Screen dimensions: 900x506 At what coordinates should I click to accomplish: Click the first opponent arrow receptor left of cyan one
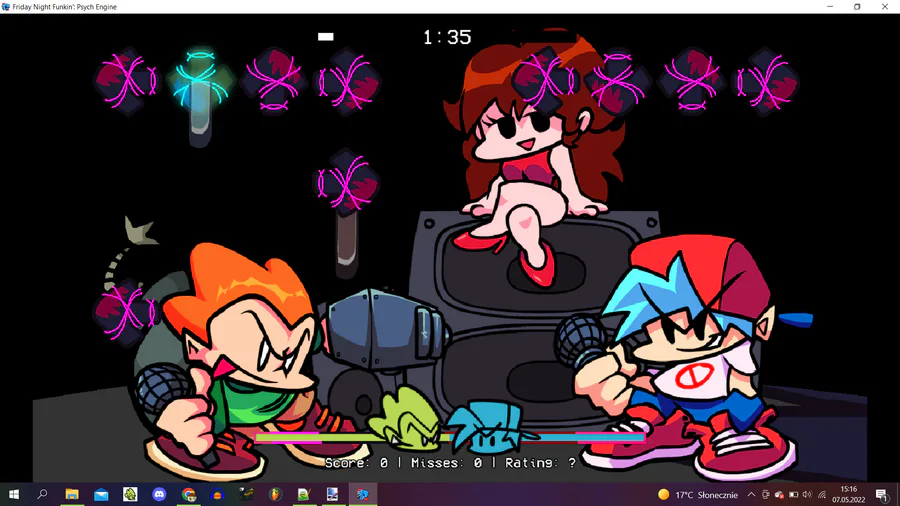(126, 81)
